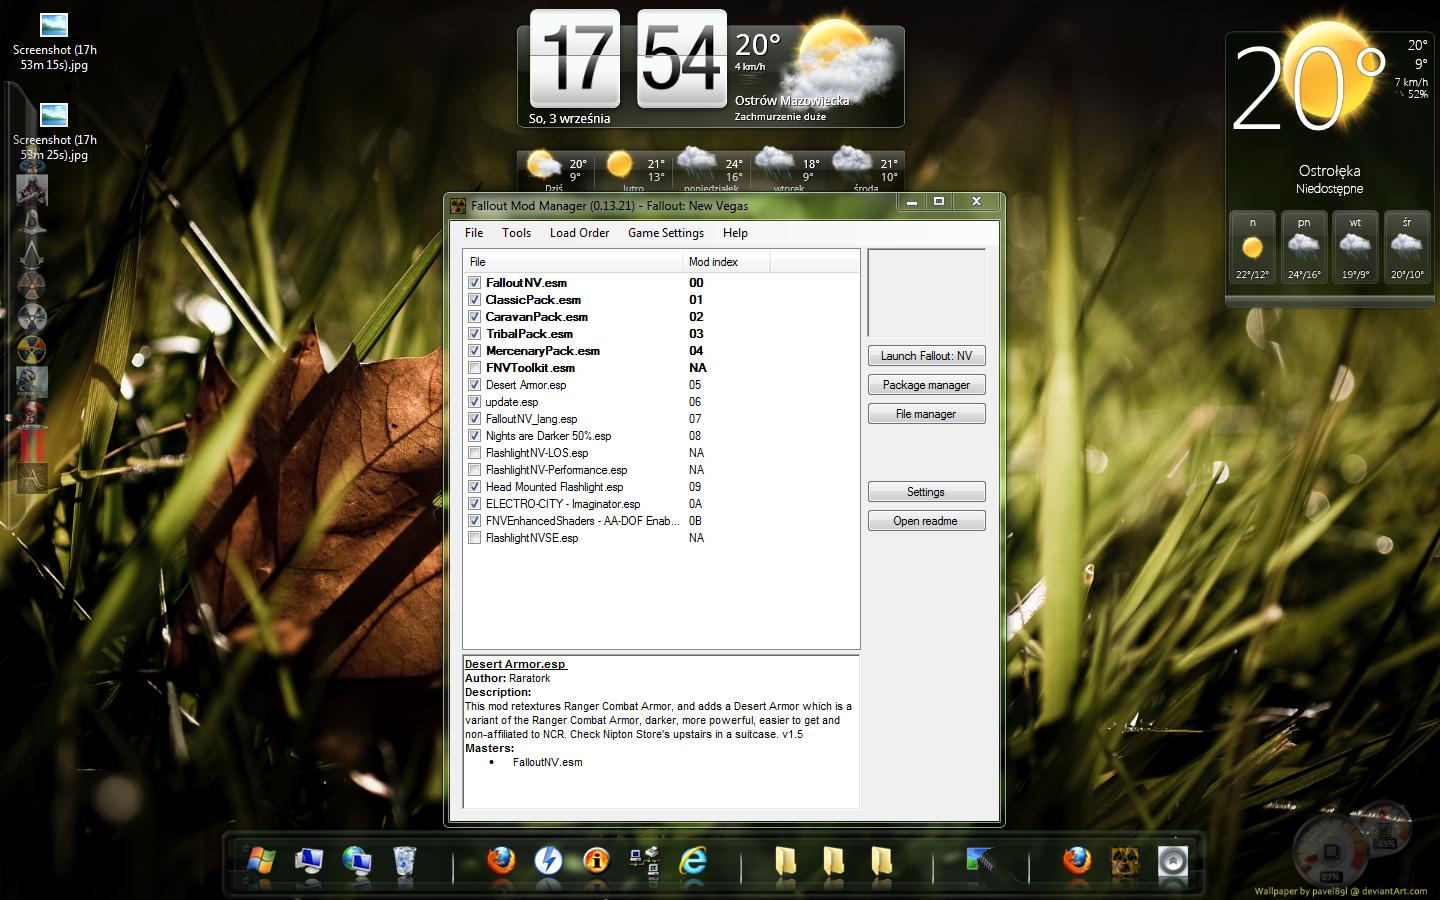Open the Windows Start orb in dock

(260, 860)
